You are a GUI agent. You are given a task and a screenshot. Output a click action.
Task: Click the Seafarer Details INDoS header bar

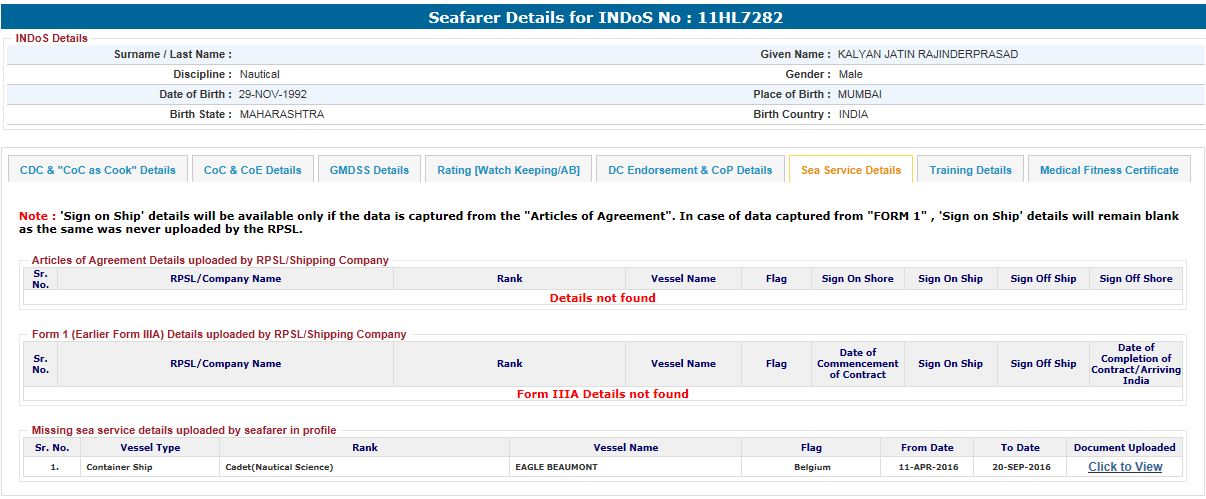[603, 18]
